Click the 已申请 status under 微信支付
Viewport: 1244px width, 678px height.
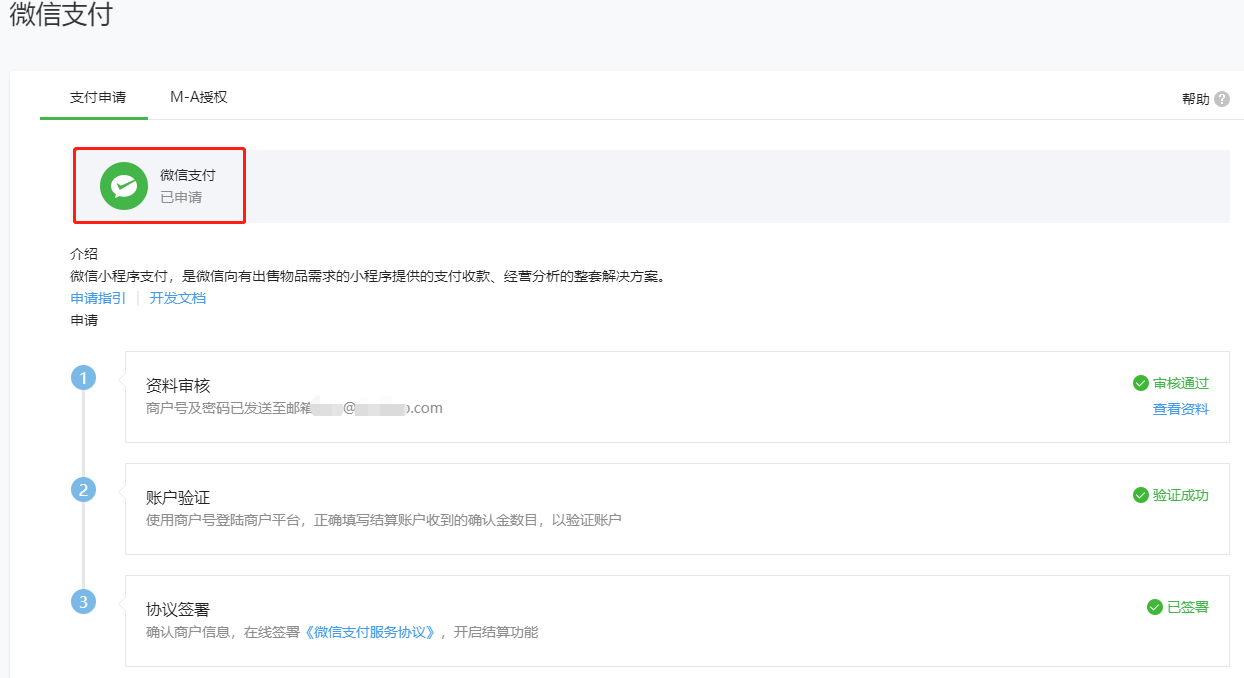pyautogui.click(x=181, y=197)
